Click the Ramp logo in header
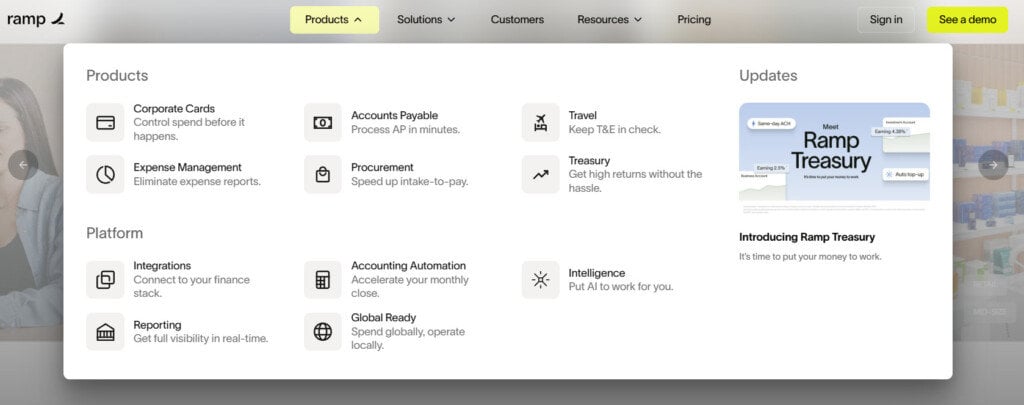This screenshot has height=405, width=1024. point(36,20)
